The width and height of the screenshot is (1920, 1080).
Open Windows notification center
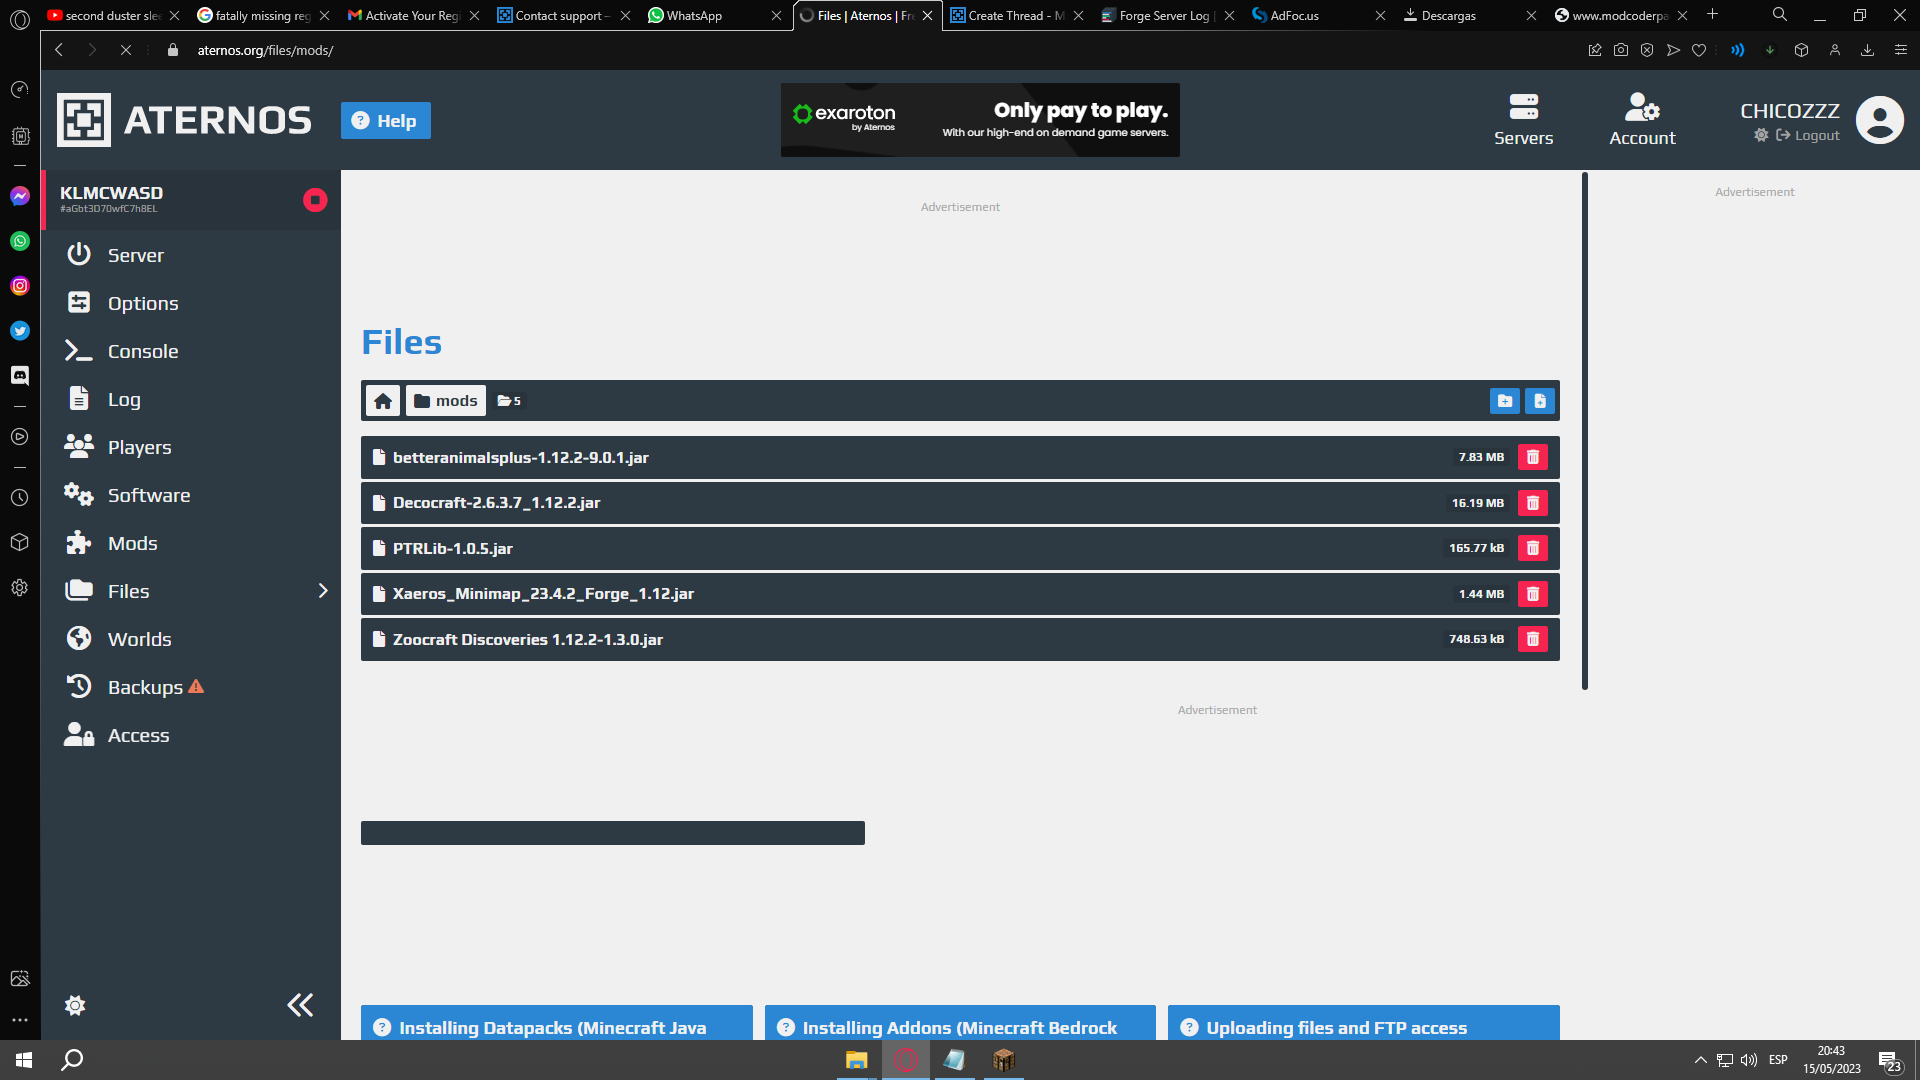coord(1889,1060)
